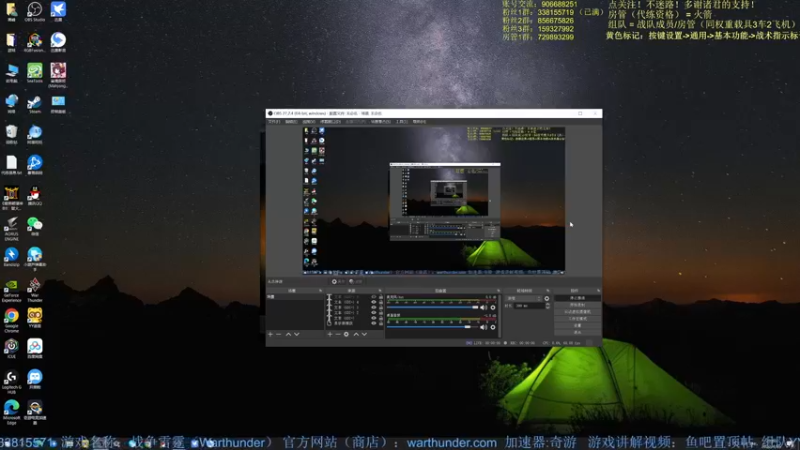Click the 开始录制 button

(578, 305)
